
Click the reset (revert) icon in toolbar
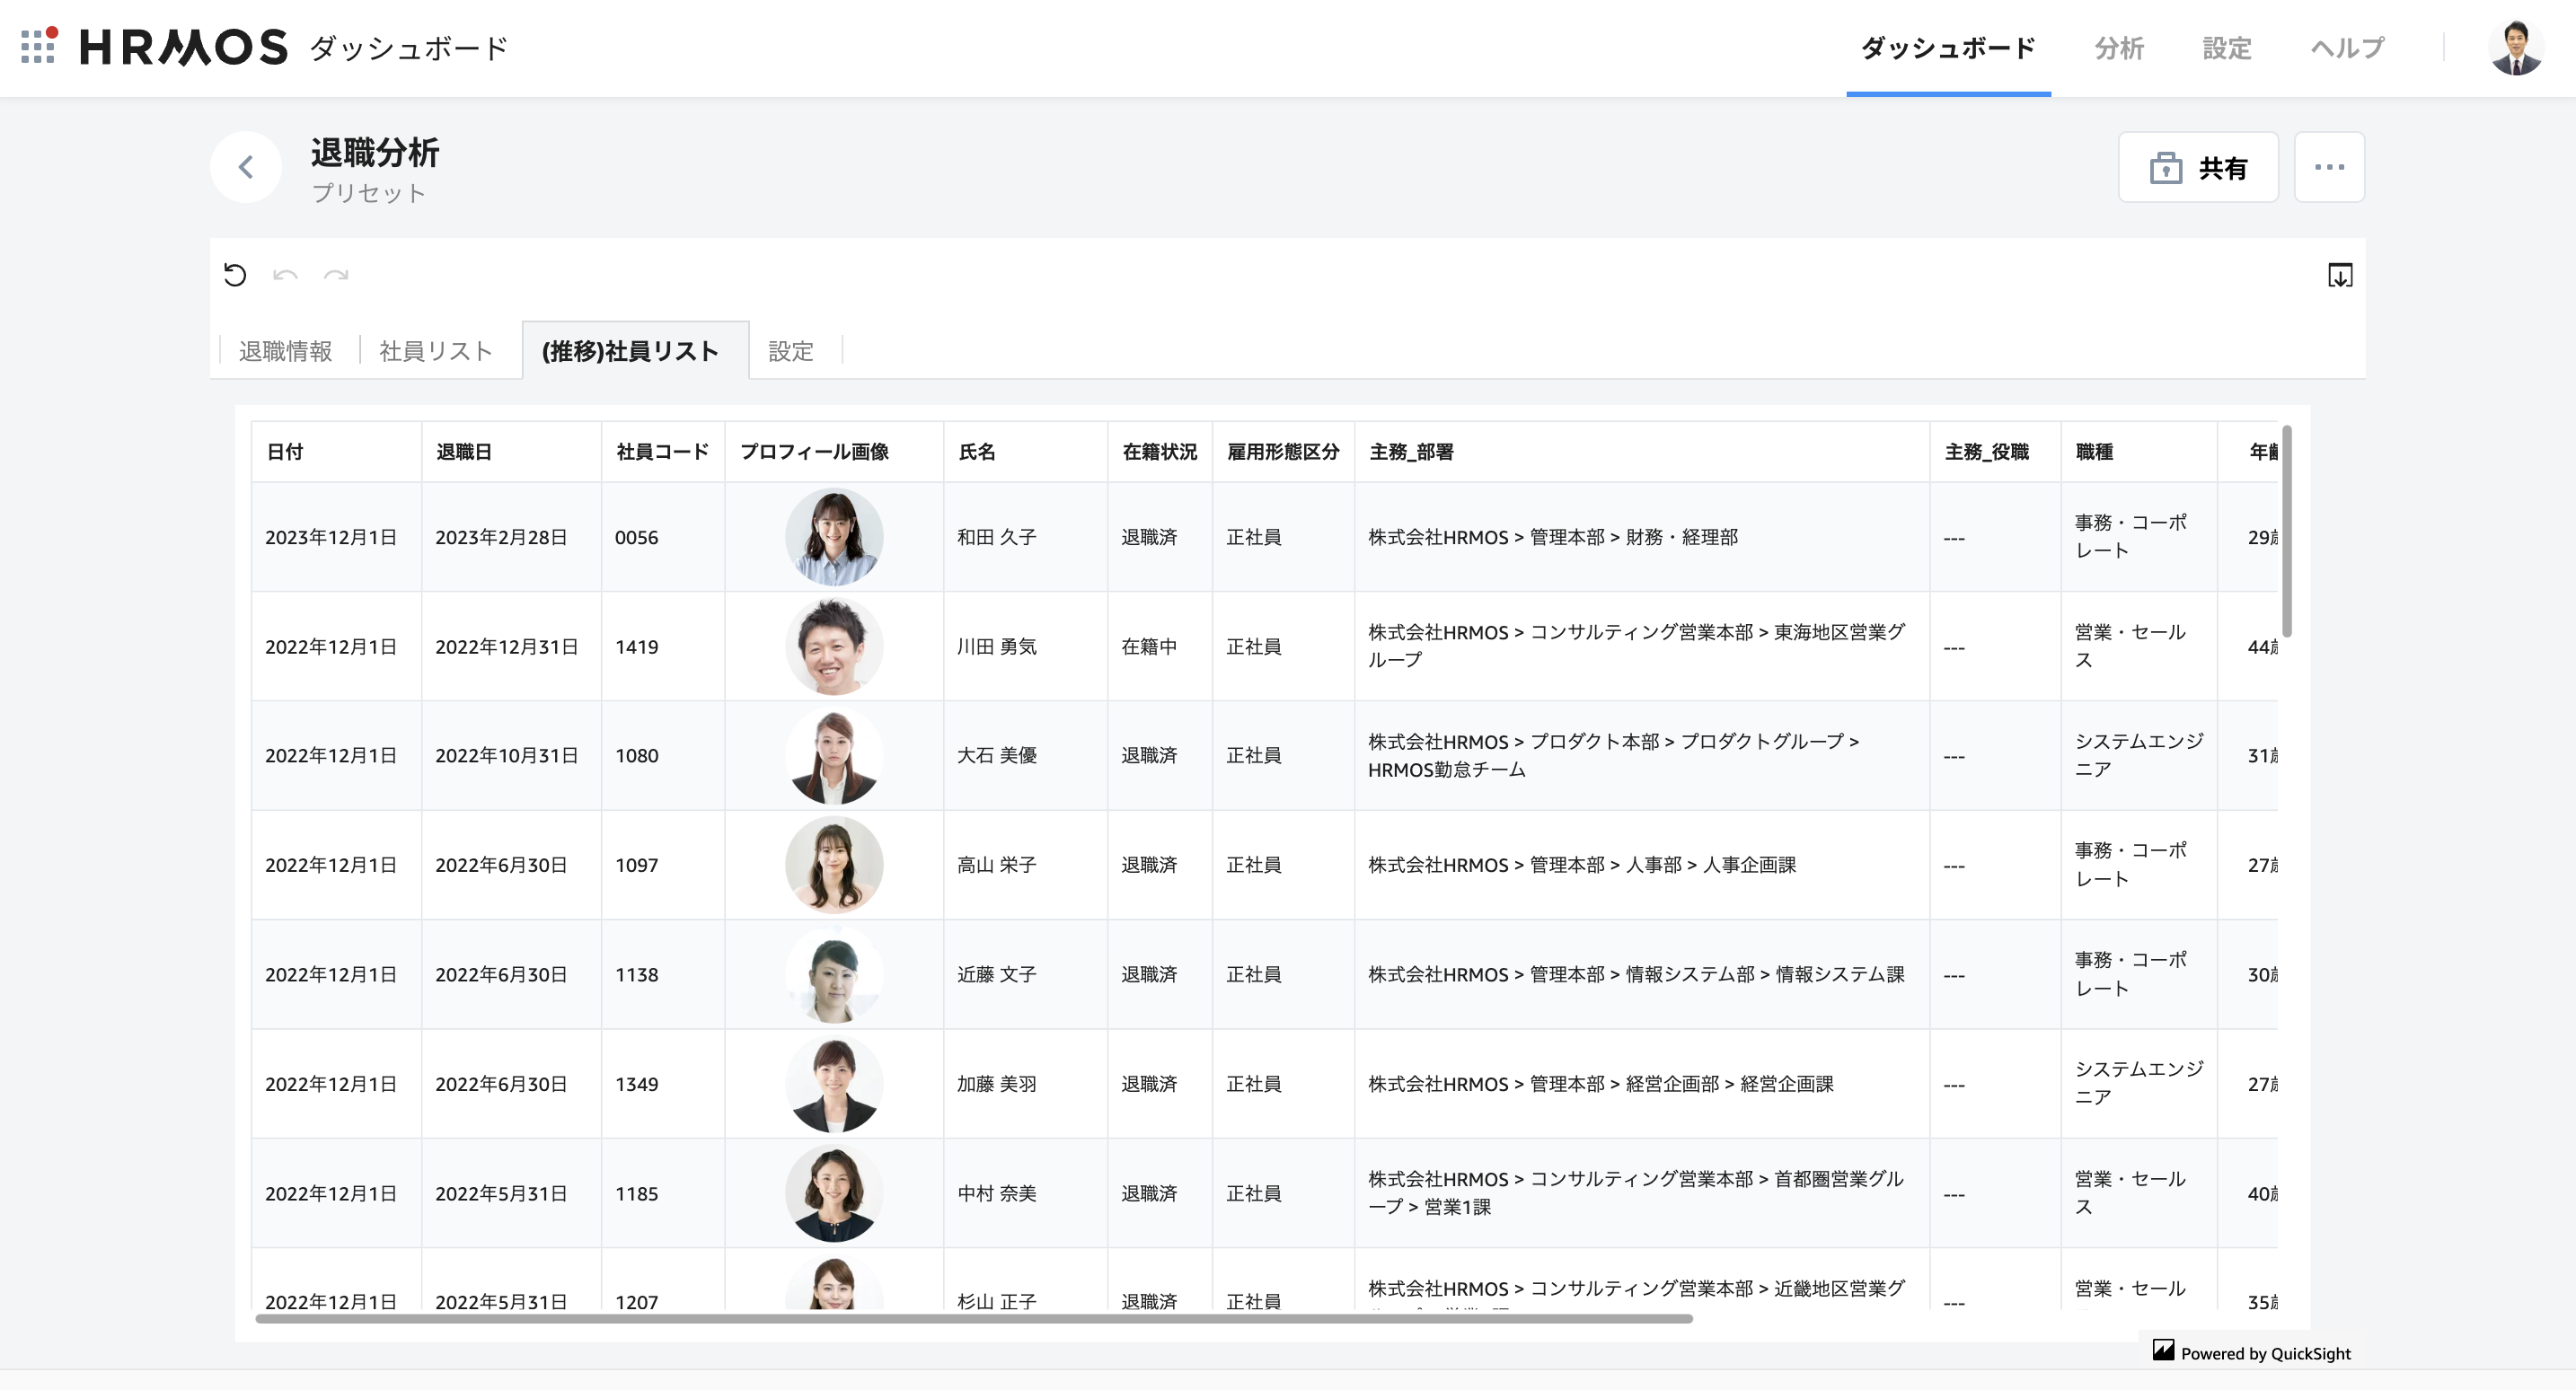(x=235, y=275)
